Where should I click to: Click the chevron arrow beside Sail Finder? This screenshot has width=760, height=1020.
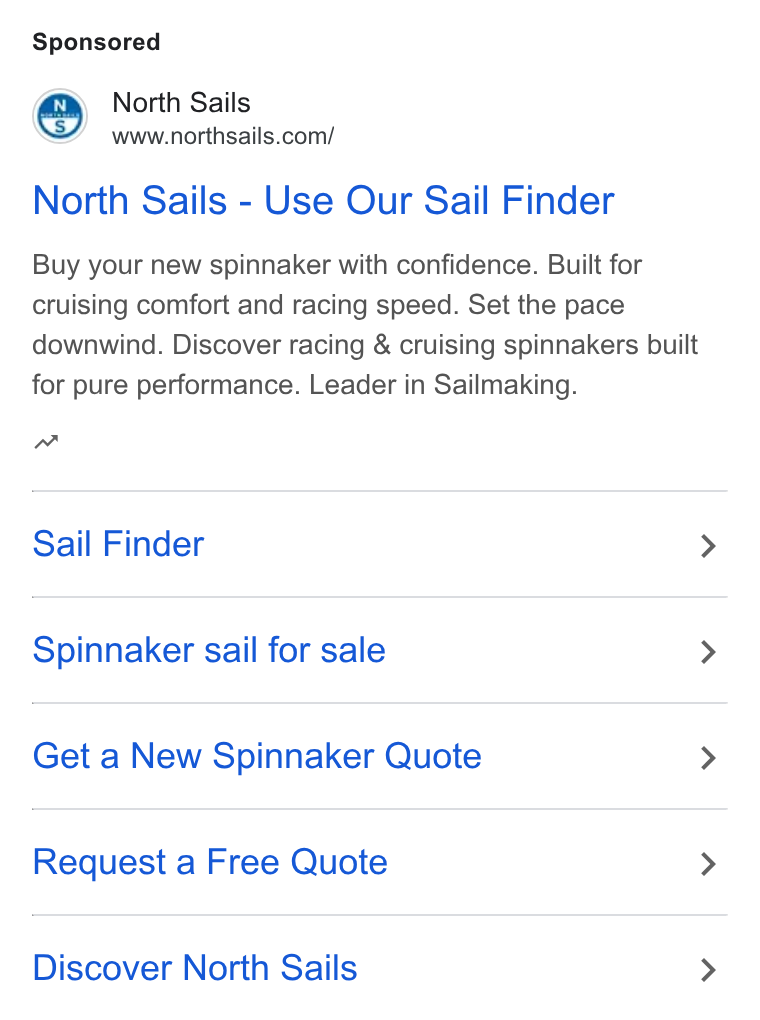pos(708,545)
